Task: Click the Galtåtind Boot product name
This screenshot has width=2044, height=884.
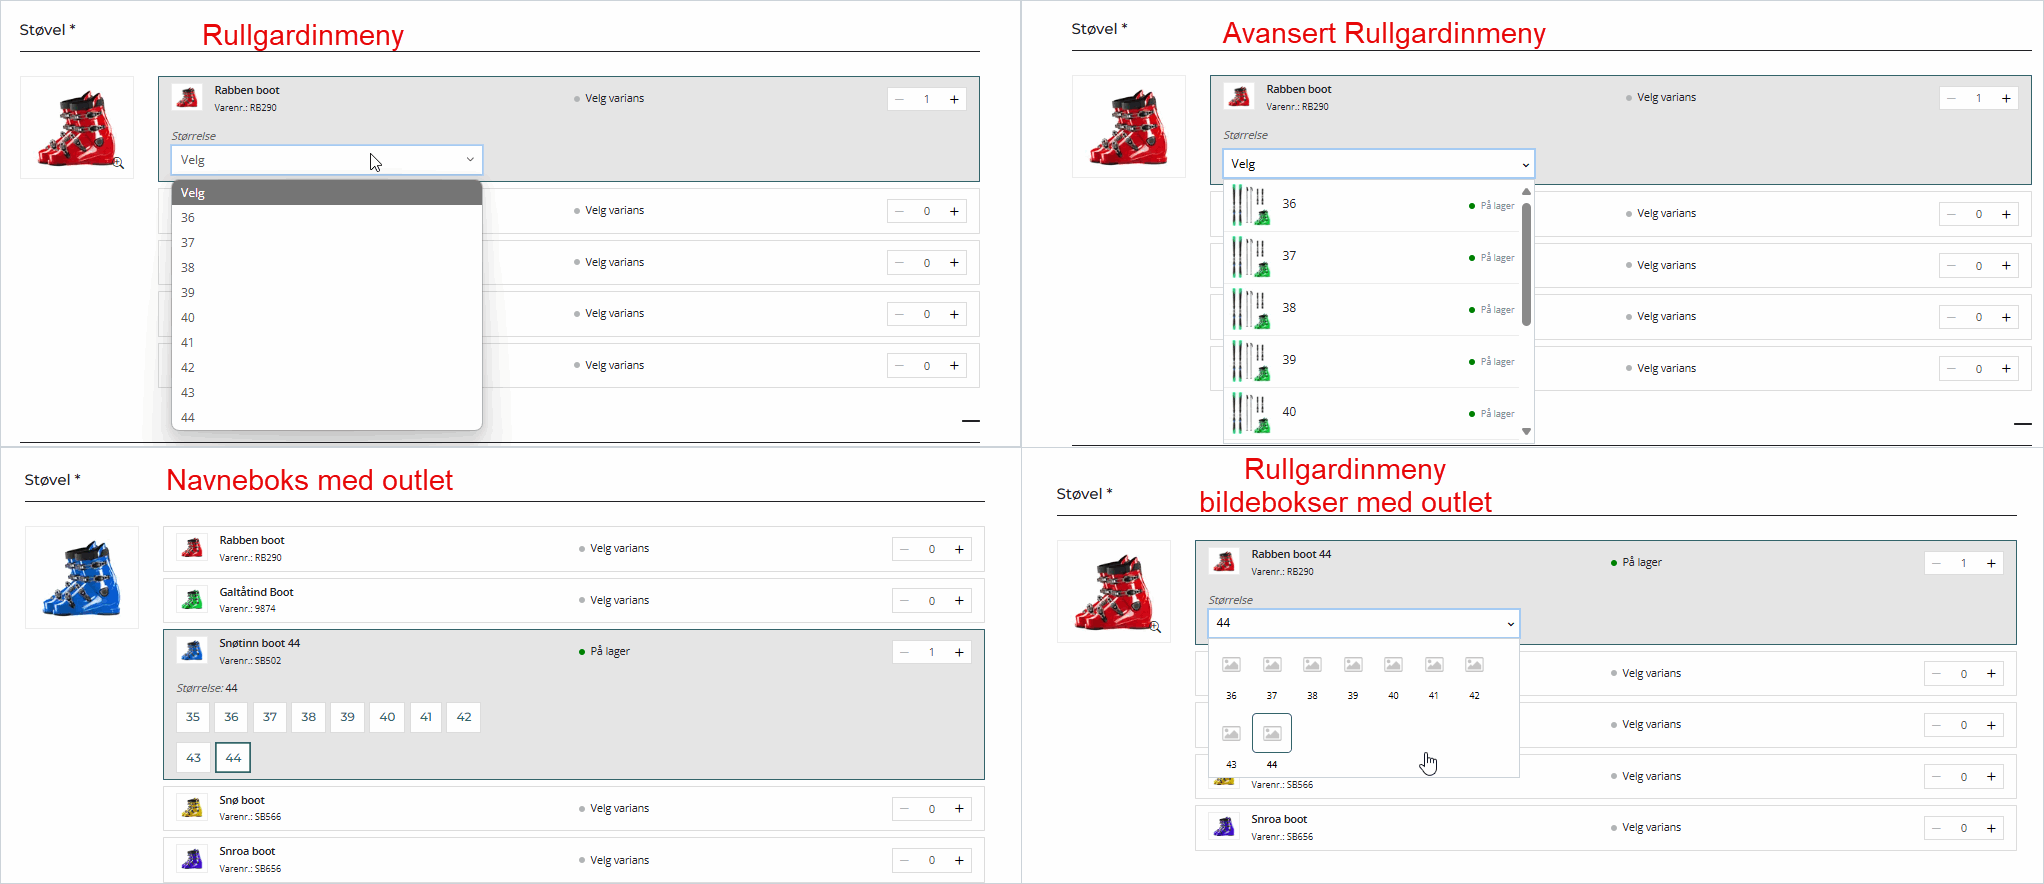Action: (x=256, y=592)
